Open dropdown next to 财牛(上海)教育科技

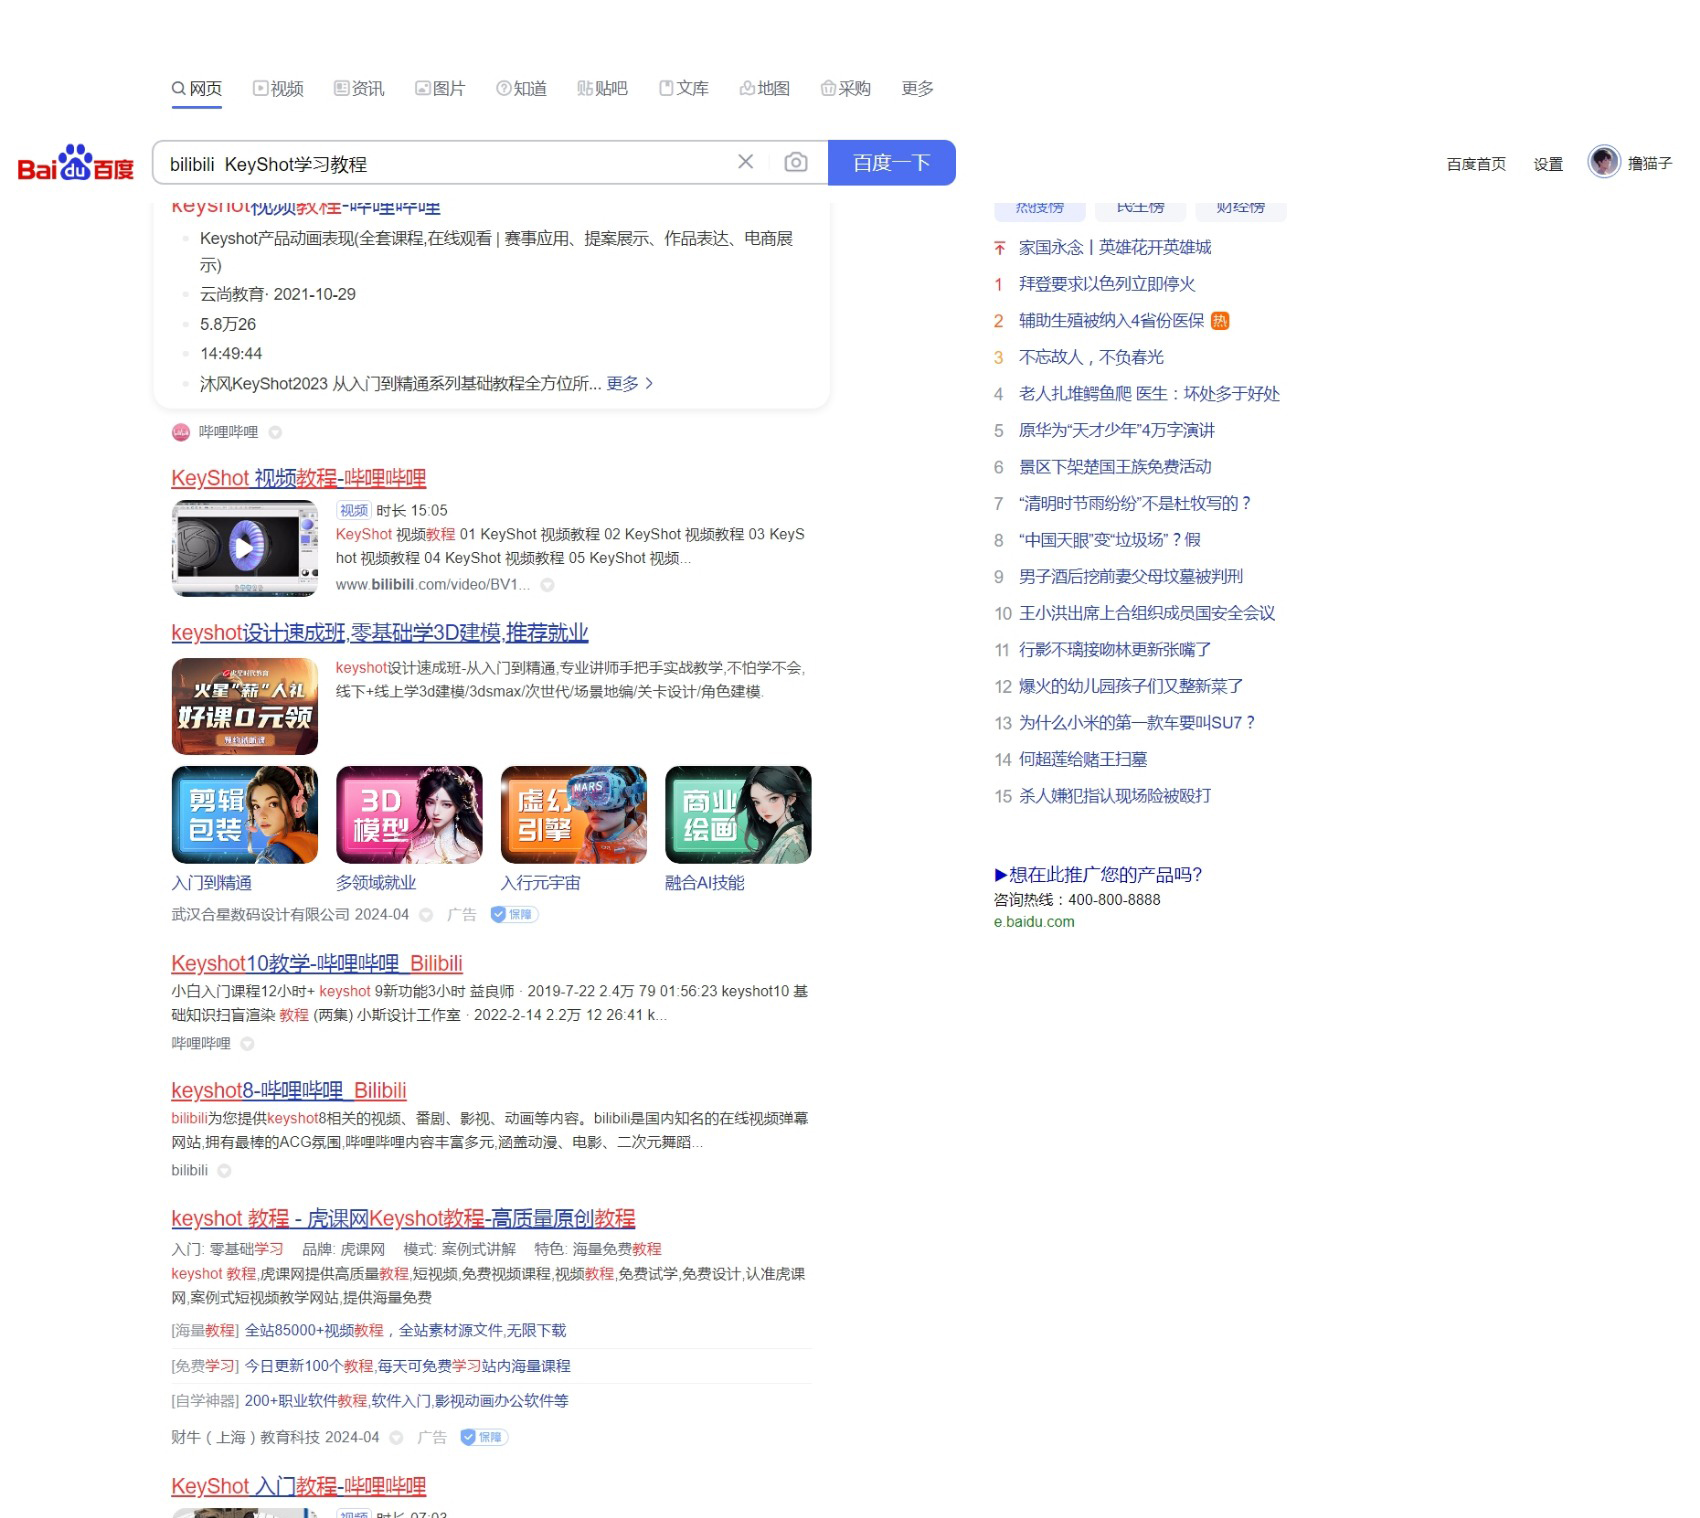coord(396,1438)
